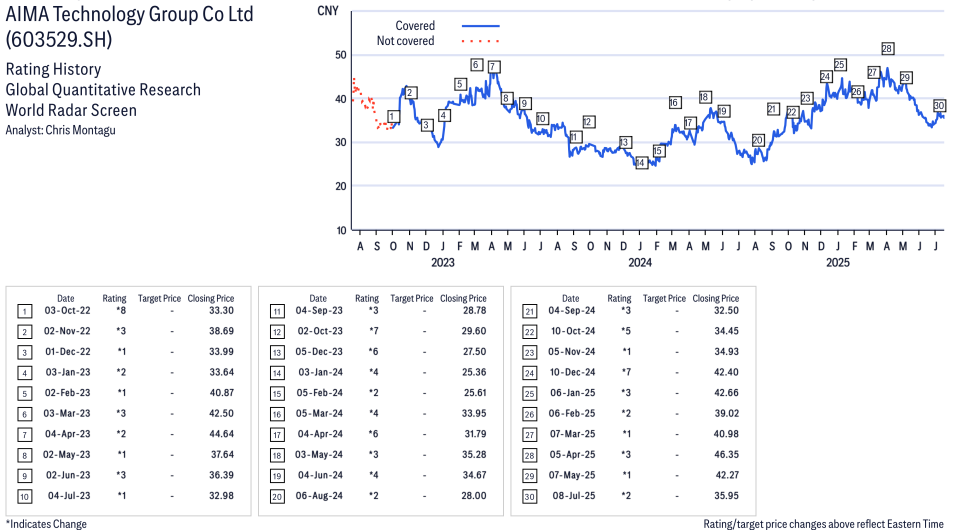
Task: Click Rating header in the third table
Action: [x=619, y=299]
